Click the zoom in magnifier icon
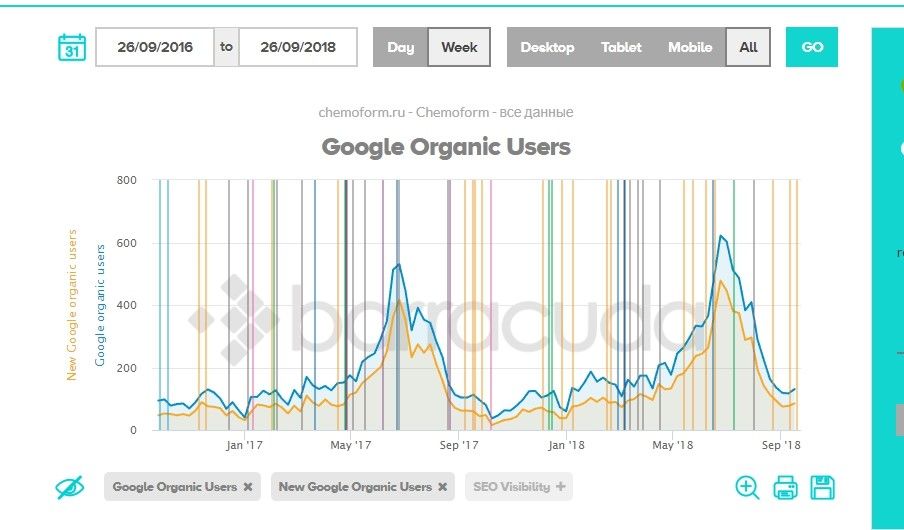Viewport: 904px width, 530px height. (x=747, y=487)
